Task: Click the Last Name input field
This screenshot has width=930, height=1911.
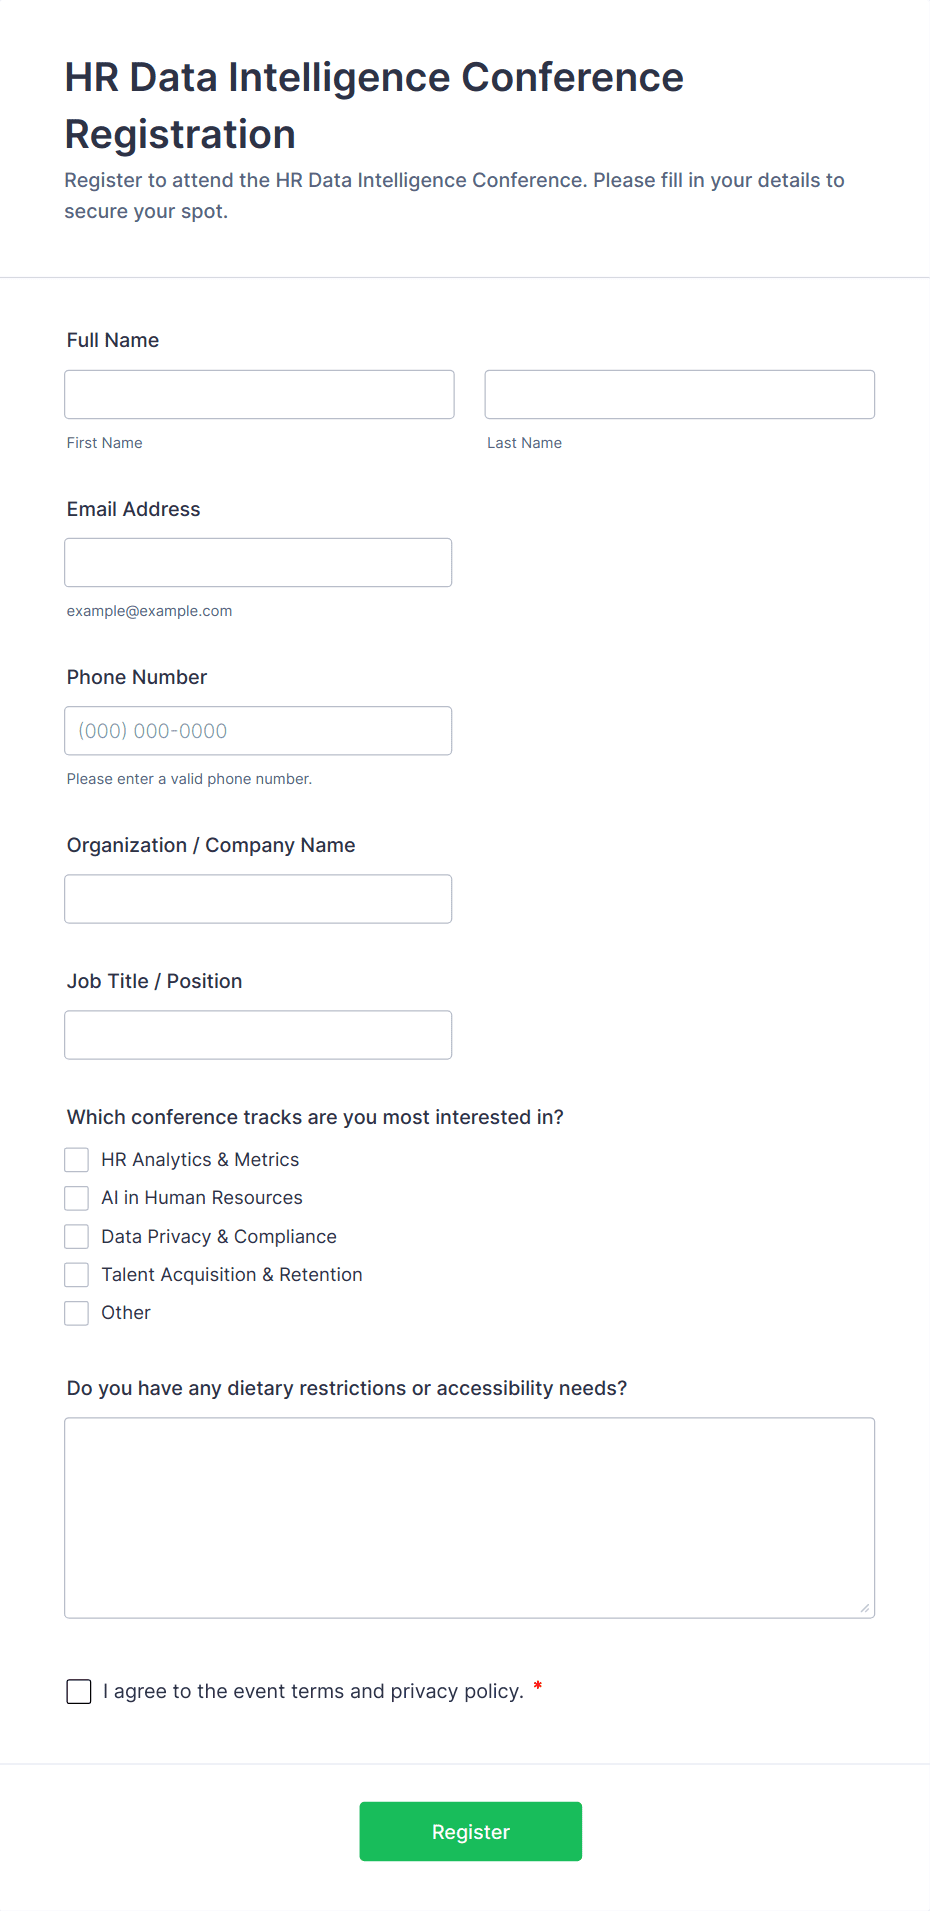Action: 679,394
